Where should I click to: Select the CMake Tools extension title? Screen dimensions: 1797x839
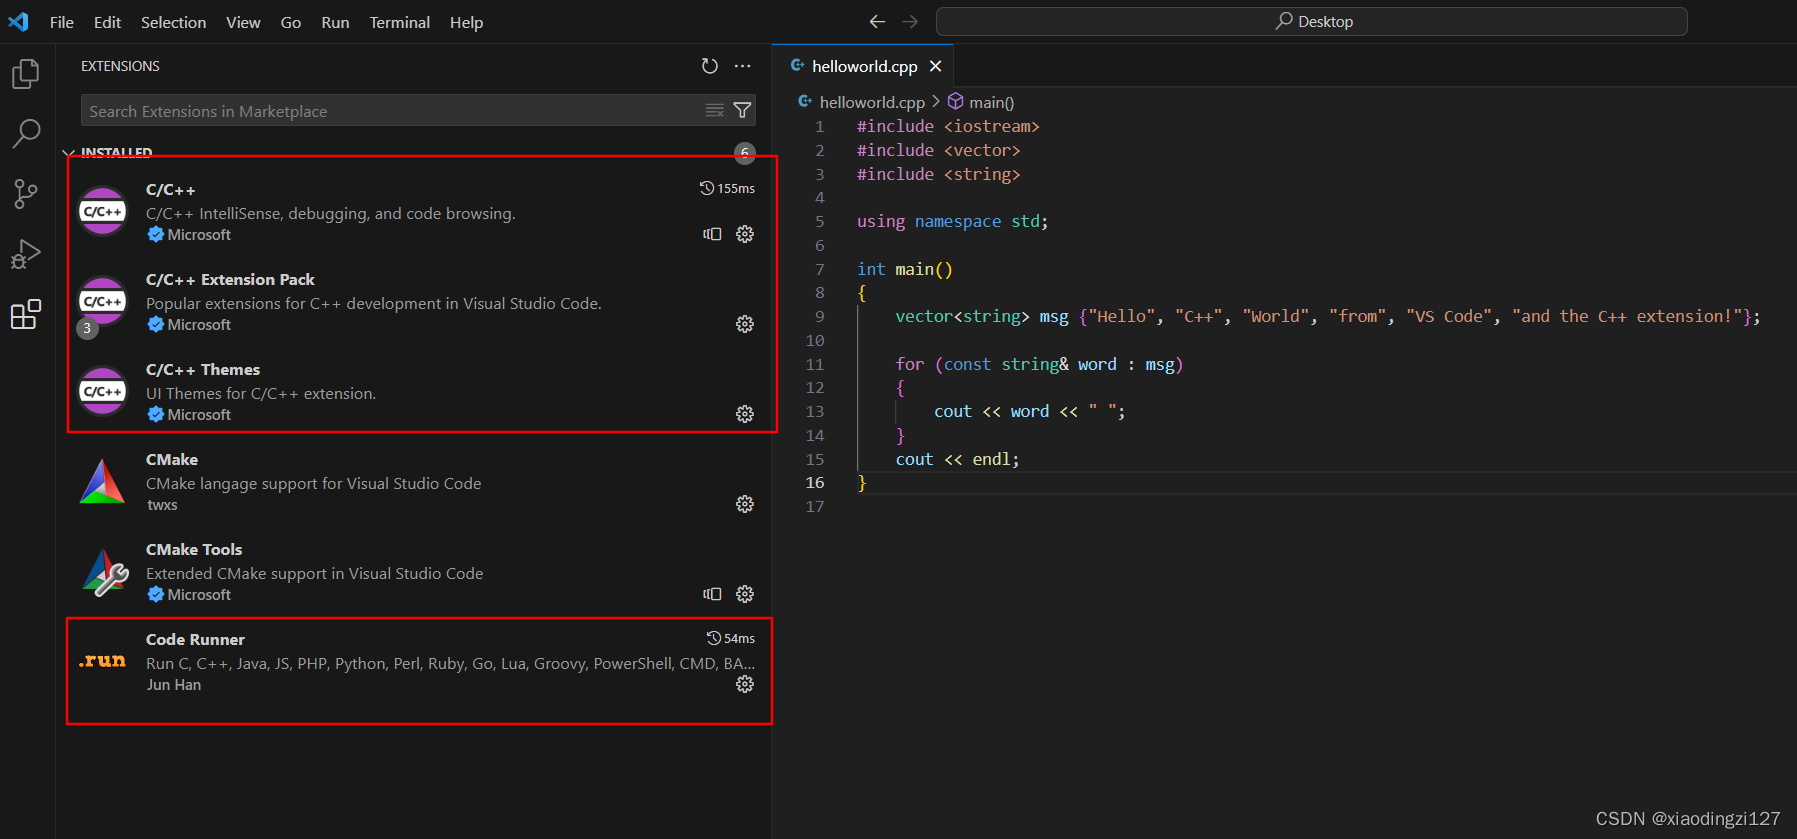tap(194, 549)
